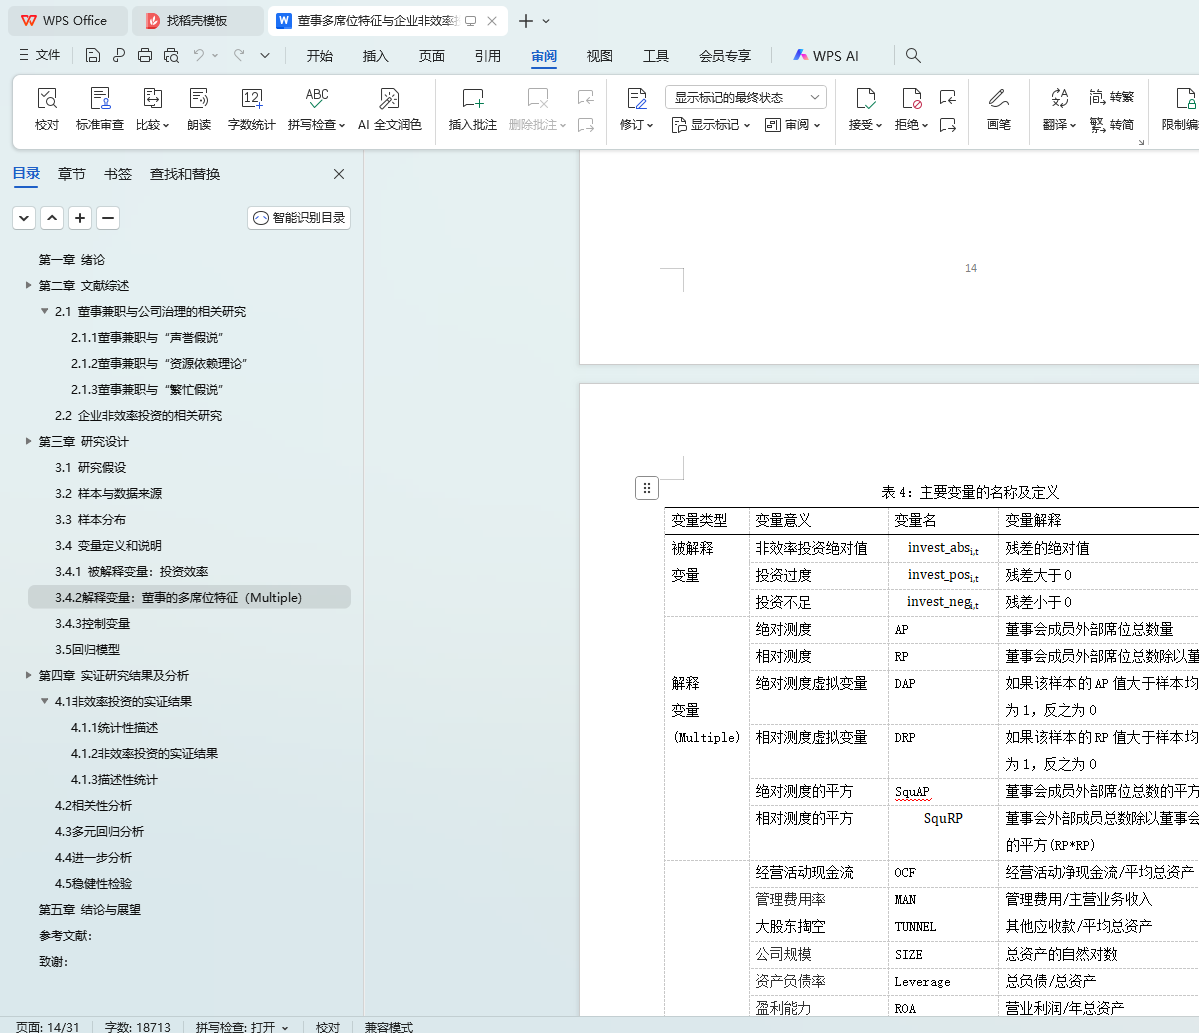The height and width of the screenshot is (1033, 1199).
Task: Click the 比较 compare documents icon
Action: (152, 99)
